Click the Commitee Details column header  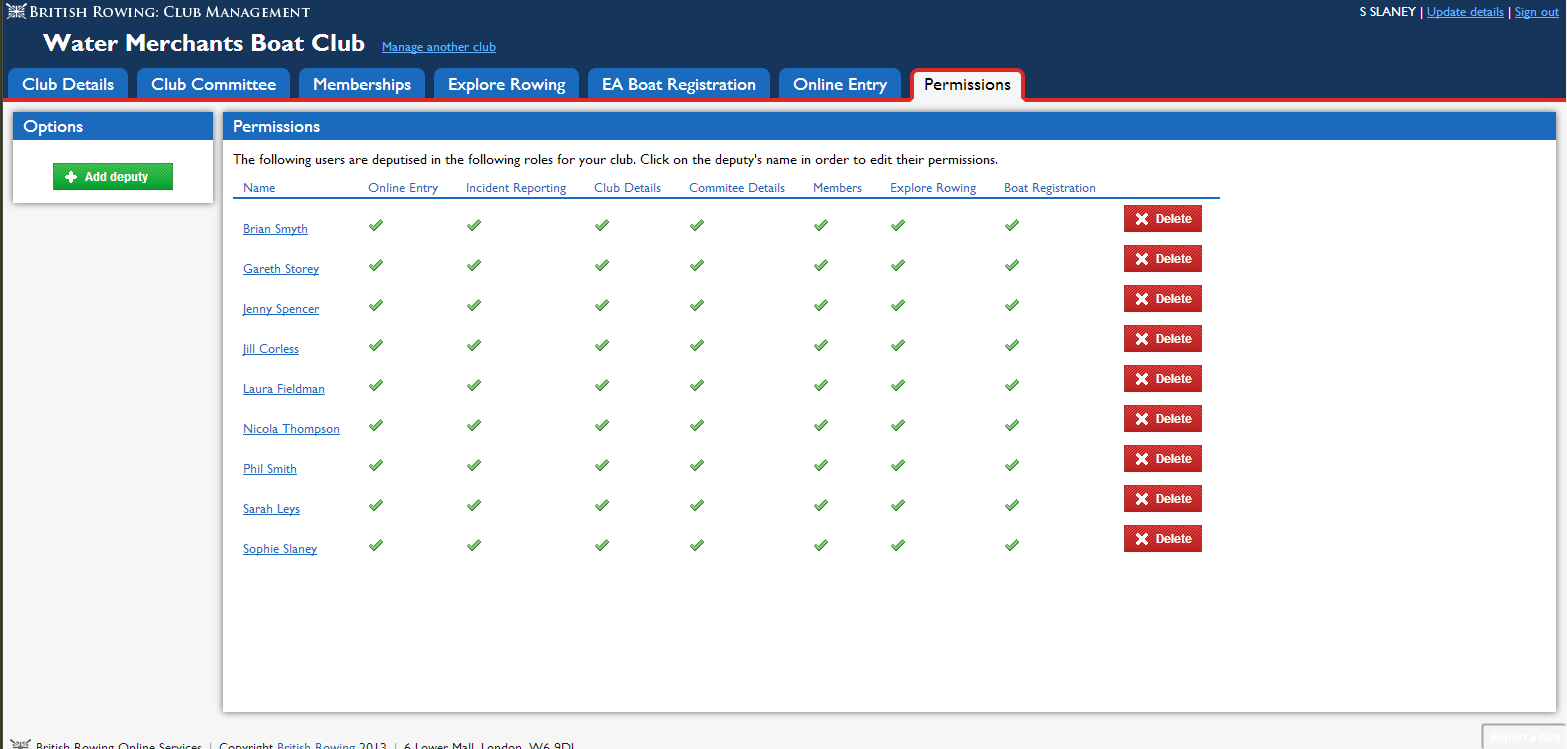coord(737,188)
